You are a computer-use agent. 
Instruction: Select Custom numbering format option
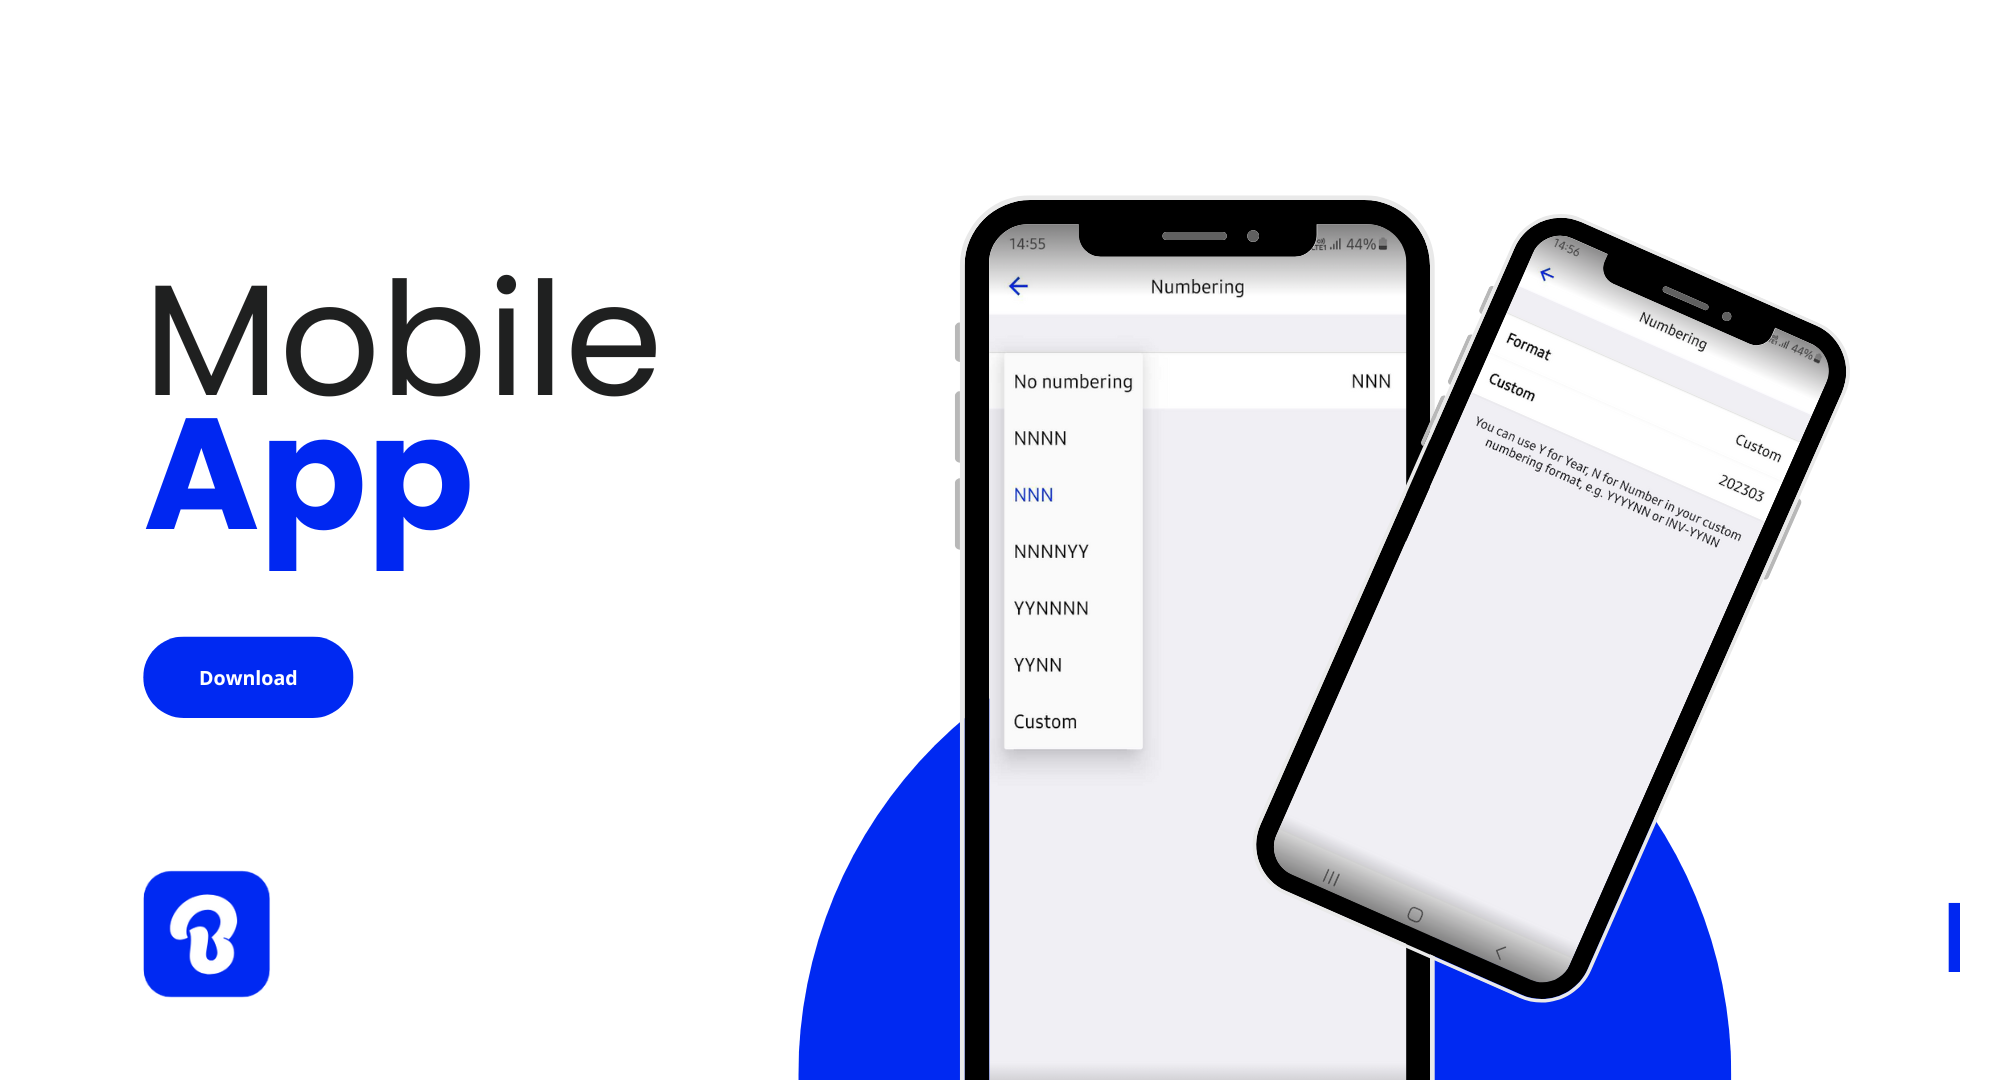(1047, 721)
